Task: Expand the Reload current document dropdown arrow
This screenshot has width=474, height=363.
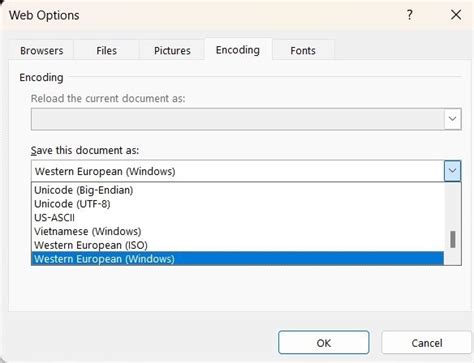Action: (452, 119)
